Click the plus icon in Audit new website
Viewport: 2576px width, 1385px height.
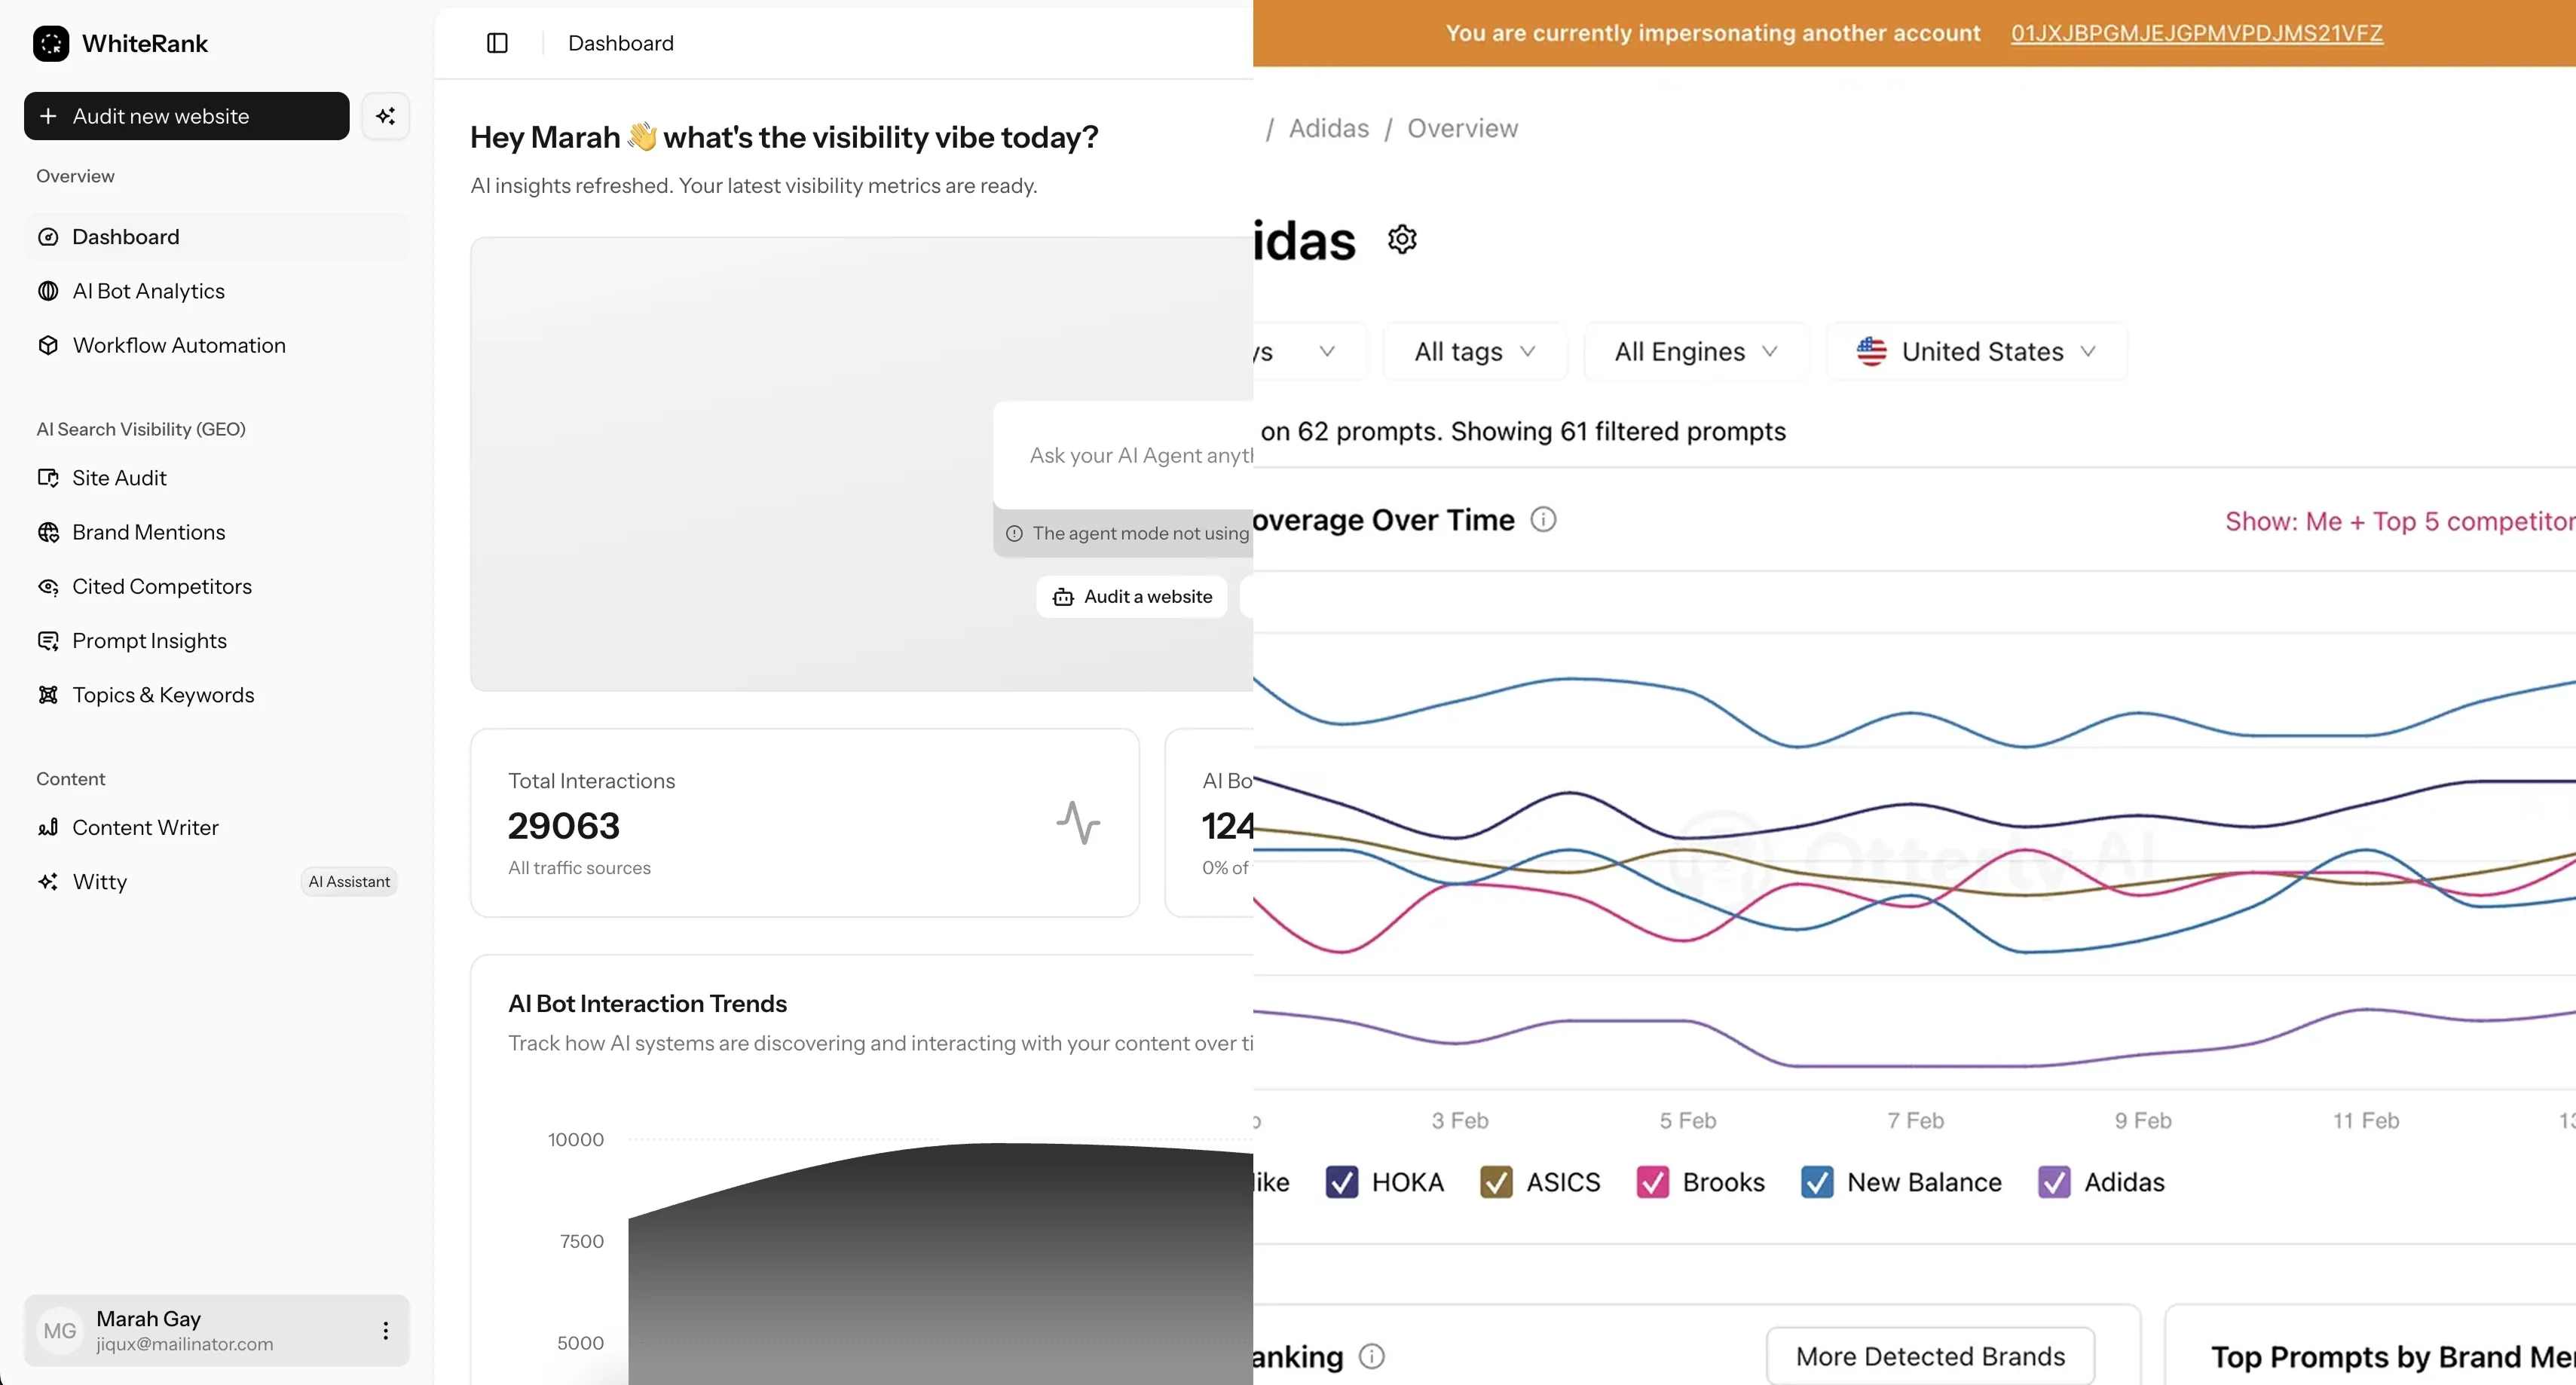click(x=48, y=116)
